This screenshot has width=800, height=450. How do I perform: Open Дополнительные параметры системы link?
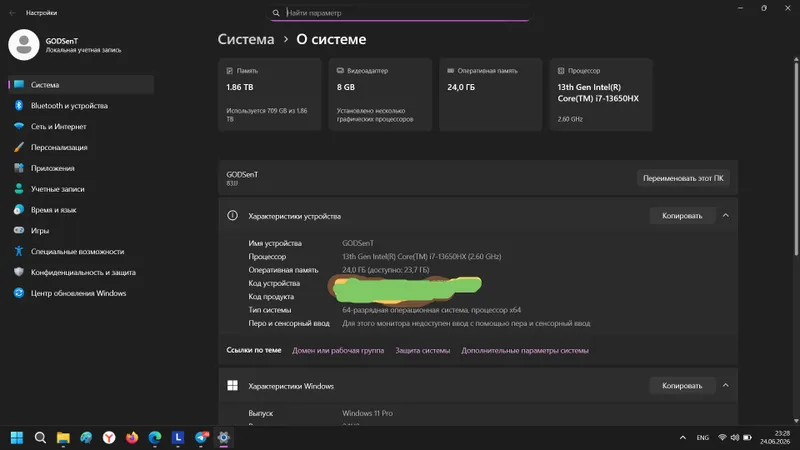click(x=525, y=351)
